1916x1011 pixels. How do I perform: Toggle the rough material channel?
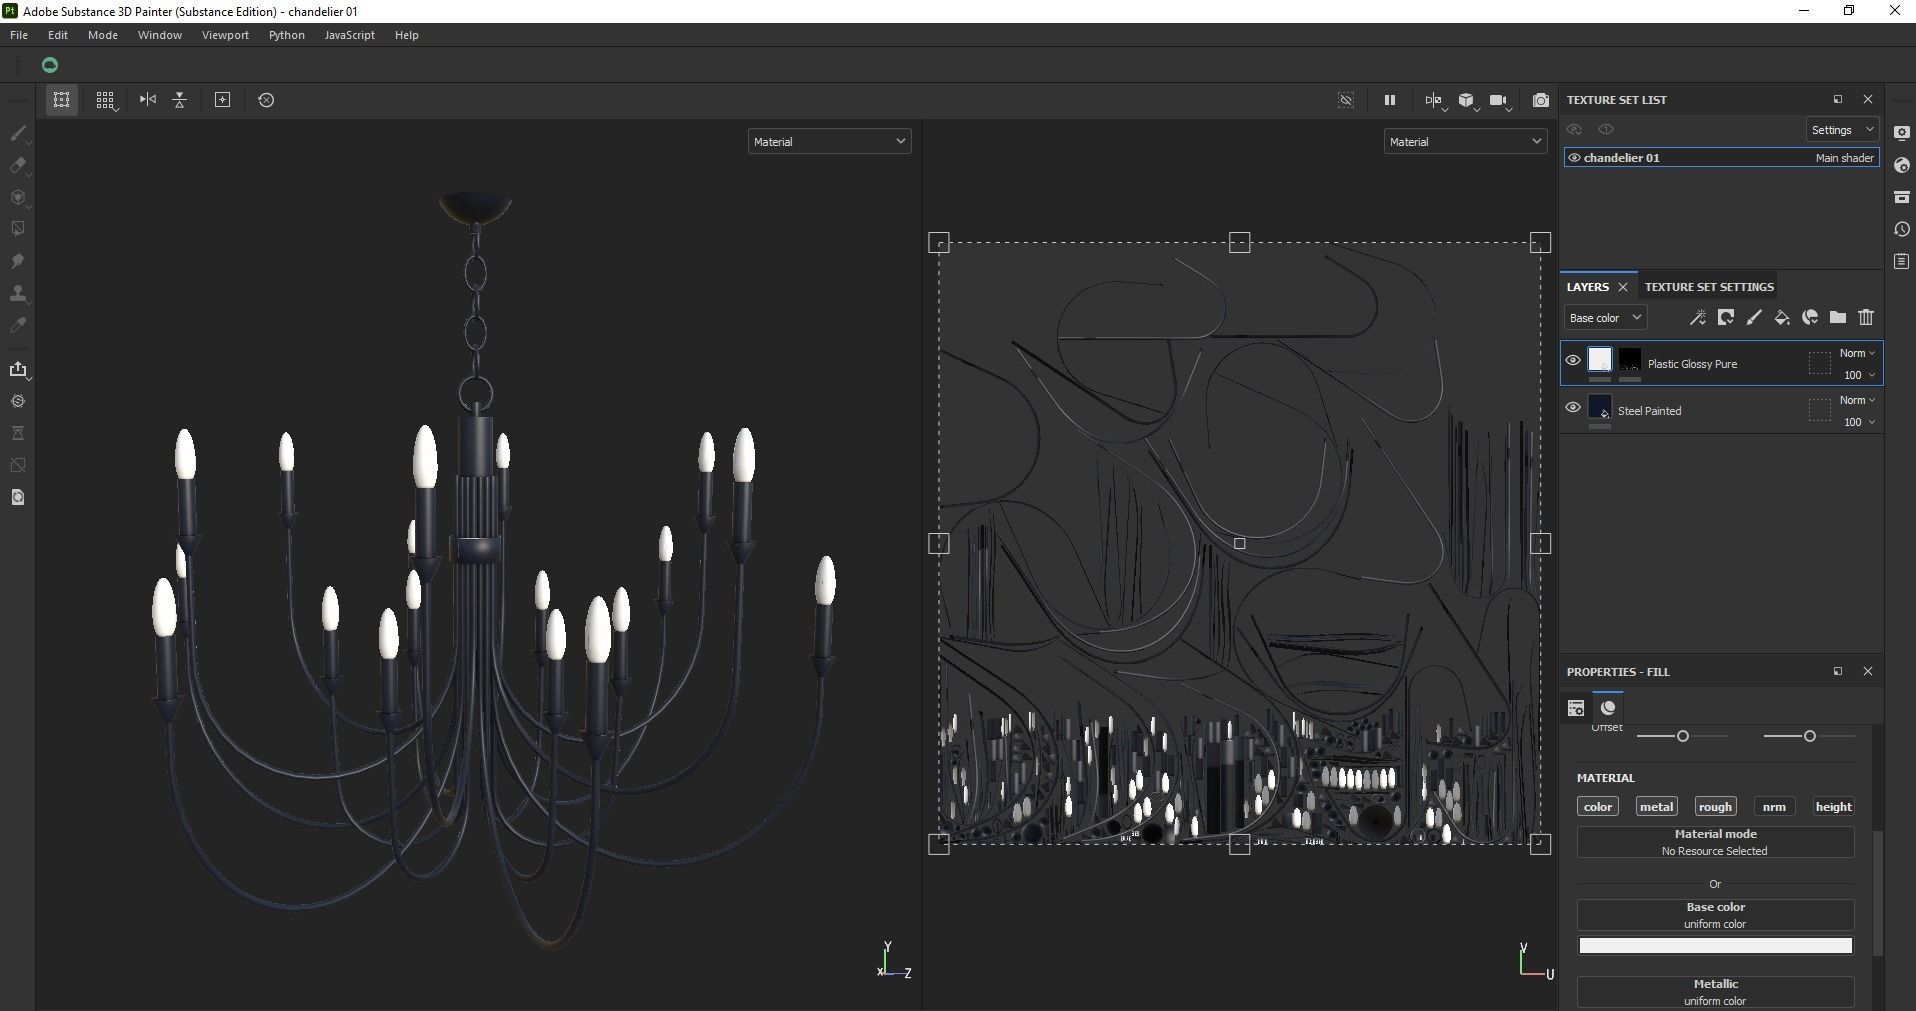coord(1715,807)
